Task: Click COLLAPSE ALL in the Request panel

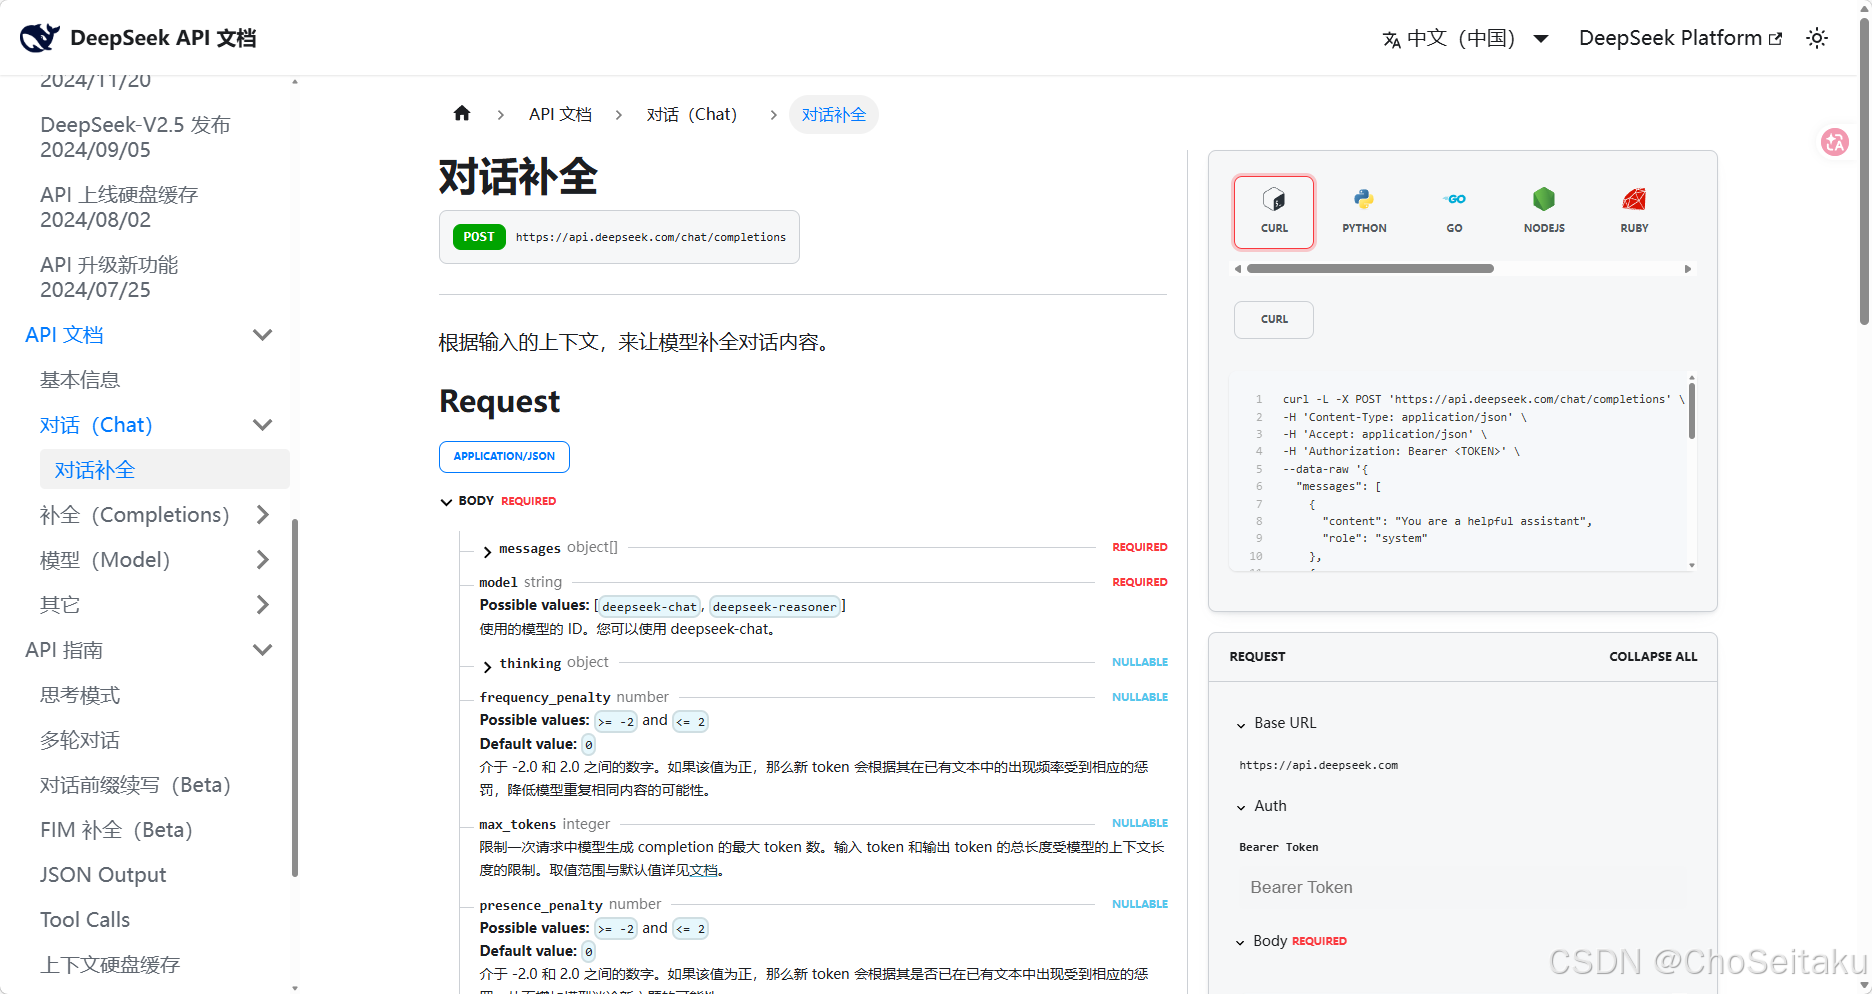Action: [x=1653, y=657]
